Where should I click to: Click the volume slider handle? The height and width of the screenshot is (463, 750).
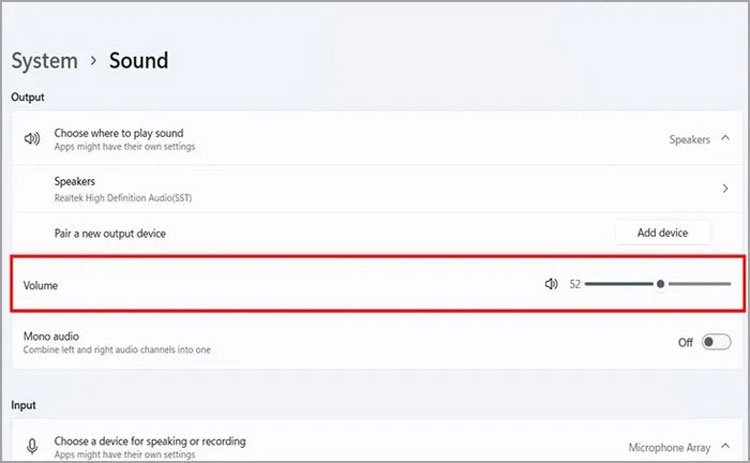click(x=660, y=284)
